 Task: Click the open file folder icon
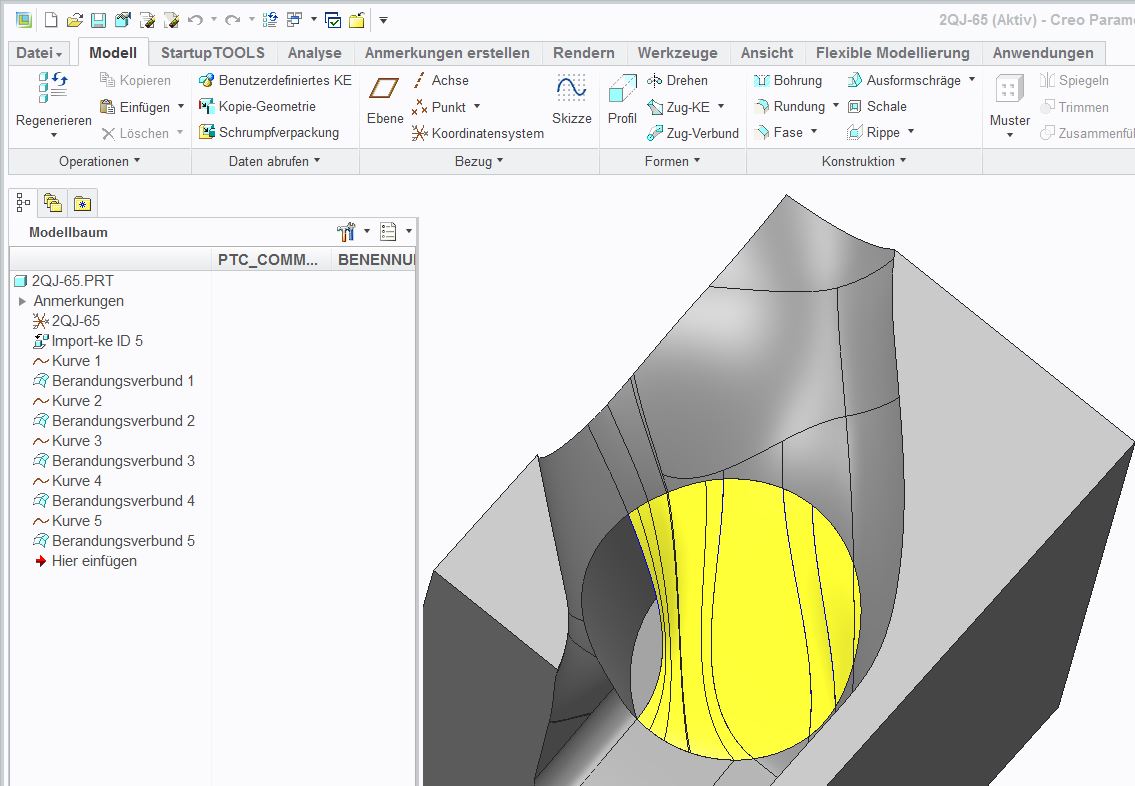coord(75,20)
